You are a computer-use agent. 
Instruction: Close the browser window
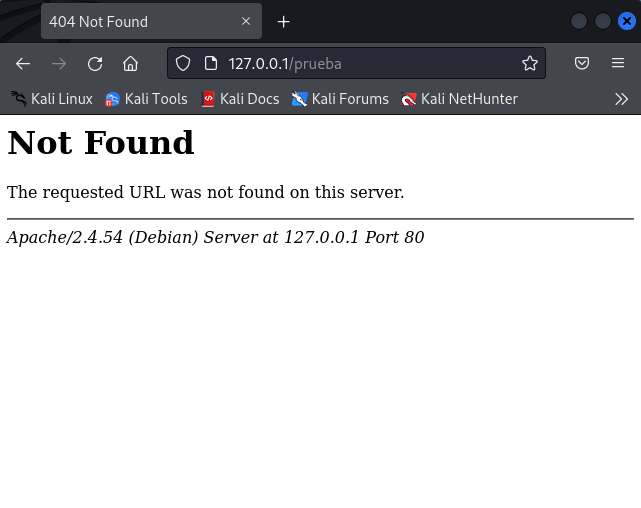[627, 21]
